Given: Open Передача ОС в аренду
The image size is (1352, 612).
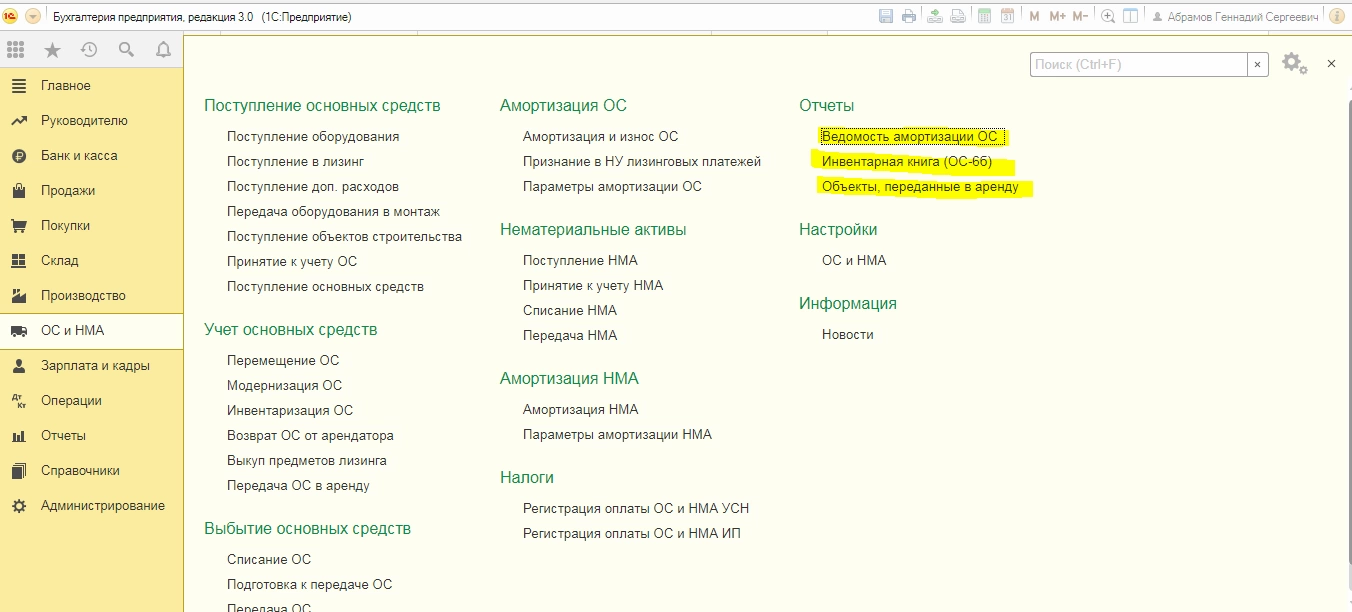Looking at the screenshot, I should tap(298, 486).
